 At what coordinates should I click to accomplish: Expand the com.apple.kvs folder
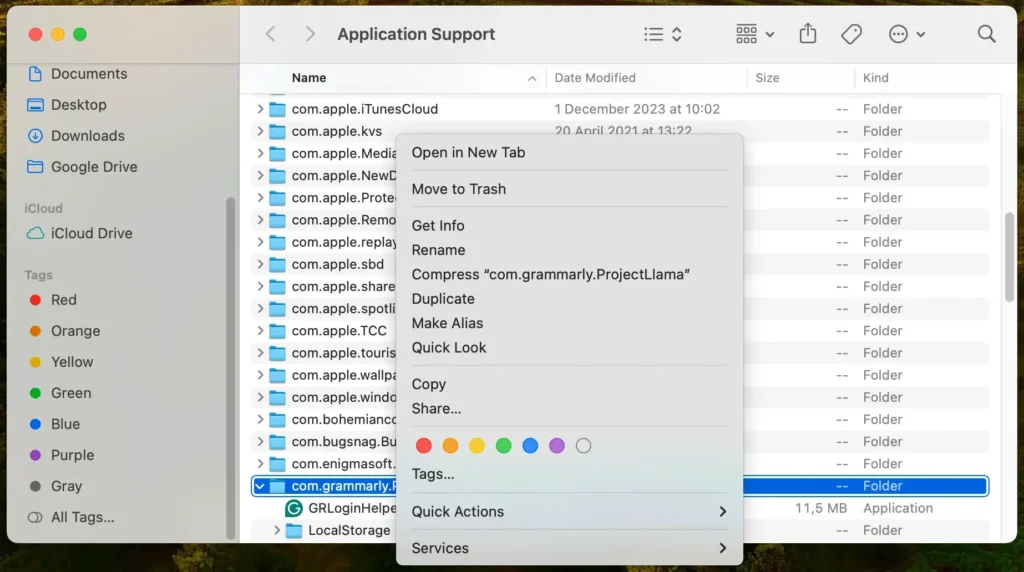[260, 131]
